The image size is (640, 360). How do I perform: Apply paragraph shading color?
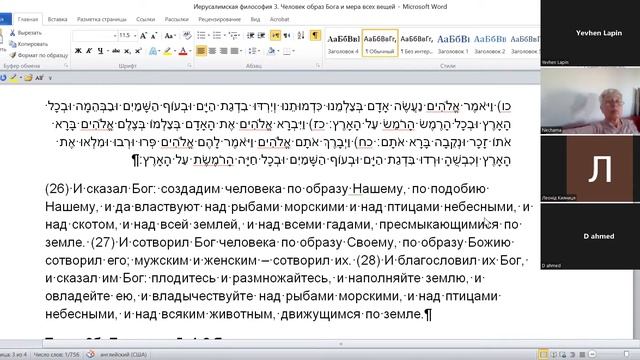coord(271,51)
